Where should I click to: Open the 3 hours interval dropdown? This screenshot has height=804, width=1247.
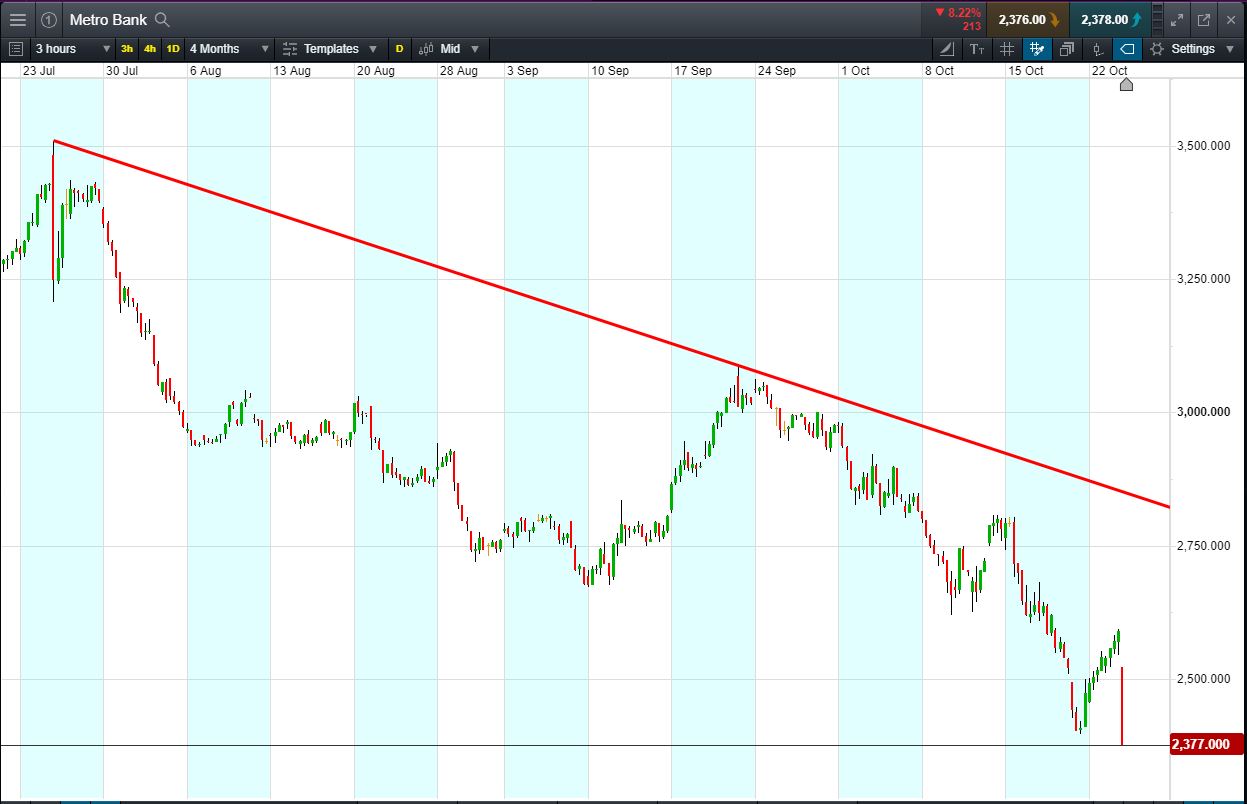(x=72, y=48)
